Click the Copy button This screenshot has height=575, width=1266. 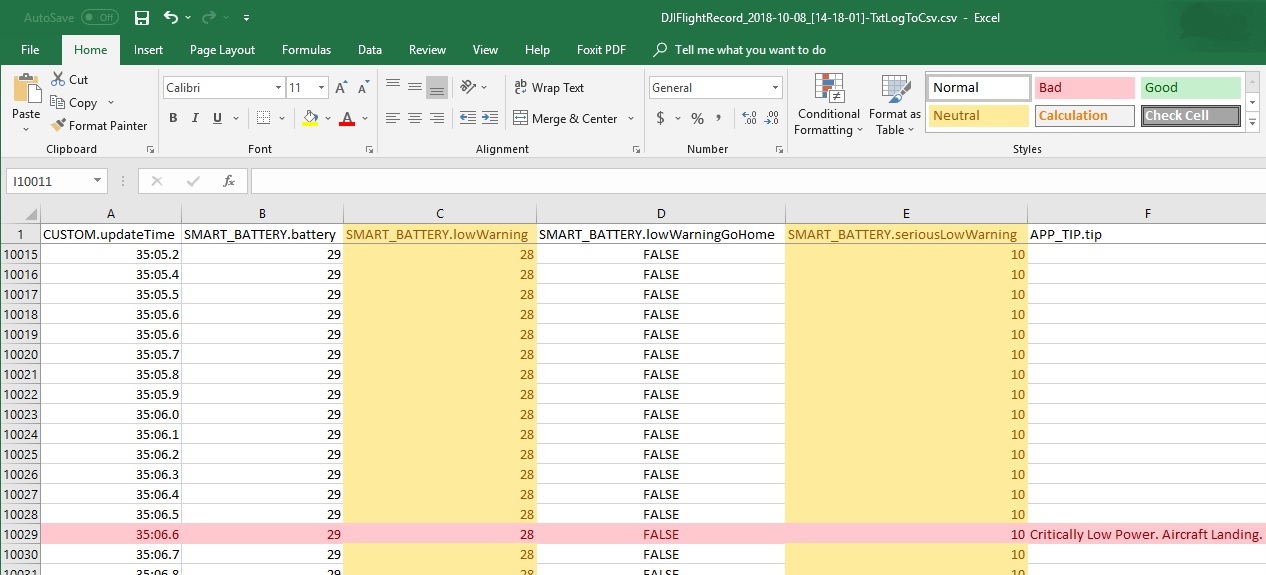(x=74, y=103)
